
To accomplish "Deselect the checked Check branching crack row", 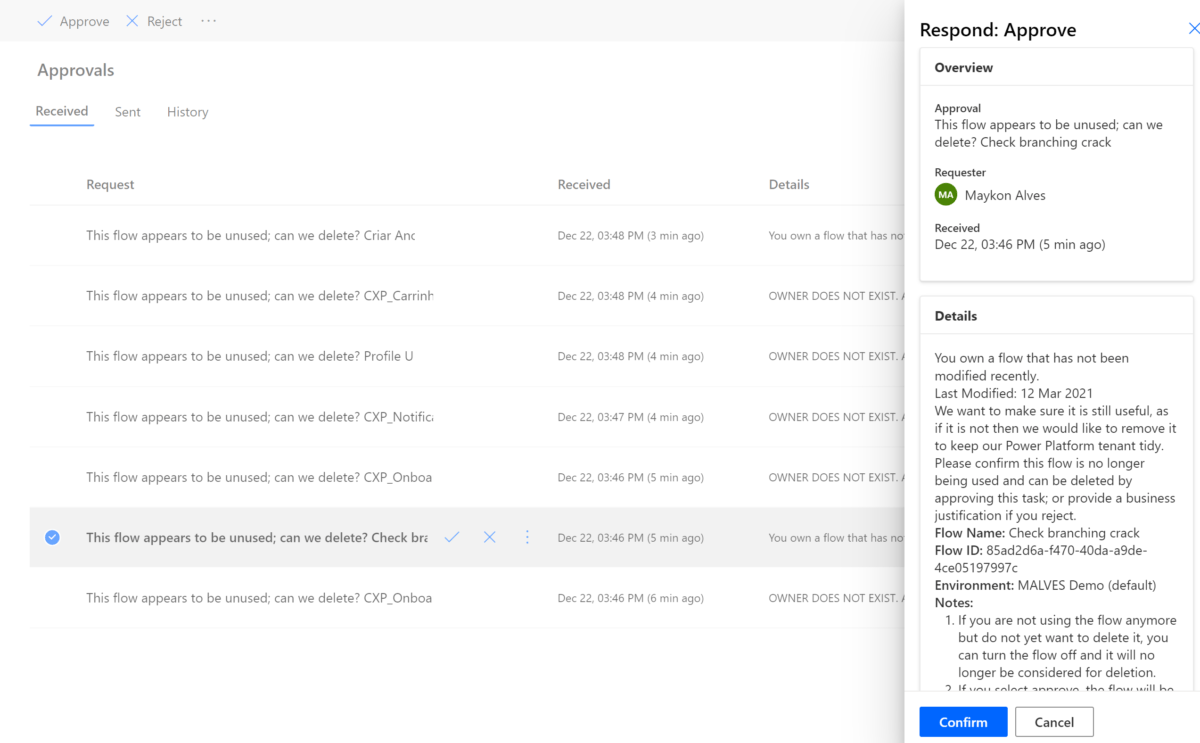I will click(52, 537).
